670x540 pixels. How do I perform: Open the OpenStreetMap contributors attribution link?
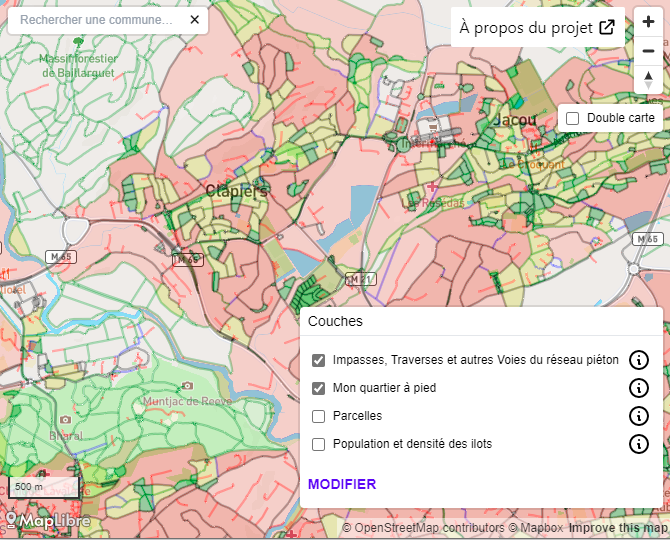pyautogui.click(x=422, y=528)
